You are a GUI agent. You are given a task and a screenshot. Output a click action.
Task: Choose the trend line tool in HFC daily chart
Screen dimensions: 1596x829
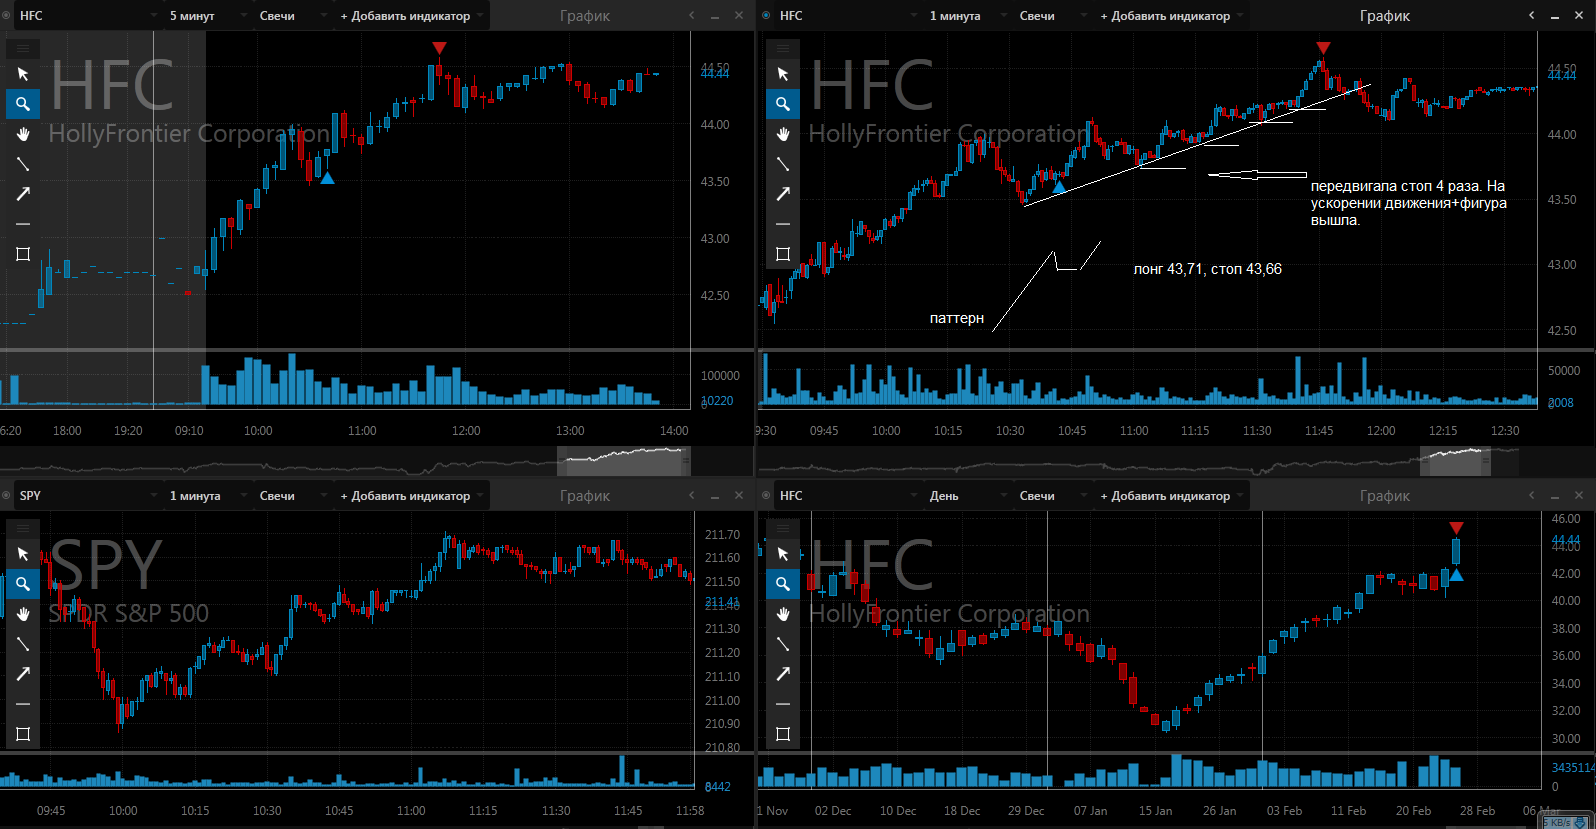(x=783, y=644)
